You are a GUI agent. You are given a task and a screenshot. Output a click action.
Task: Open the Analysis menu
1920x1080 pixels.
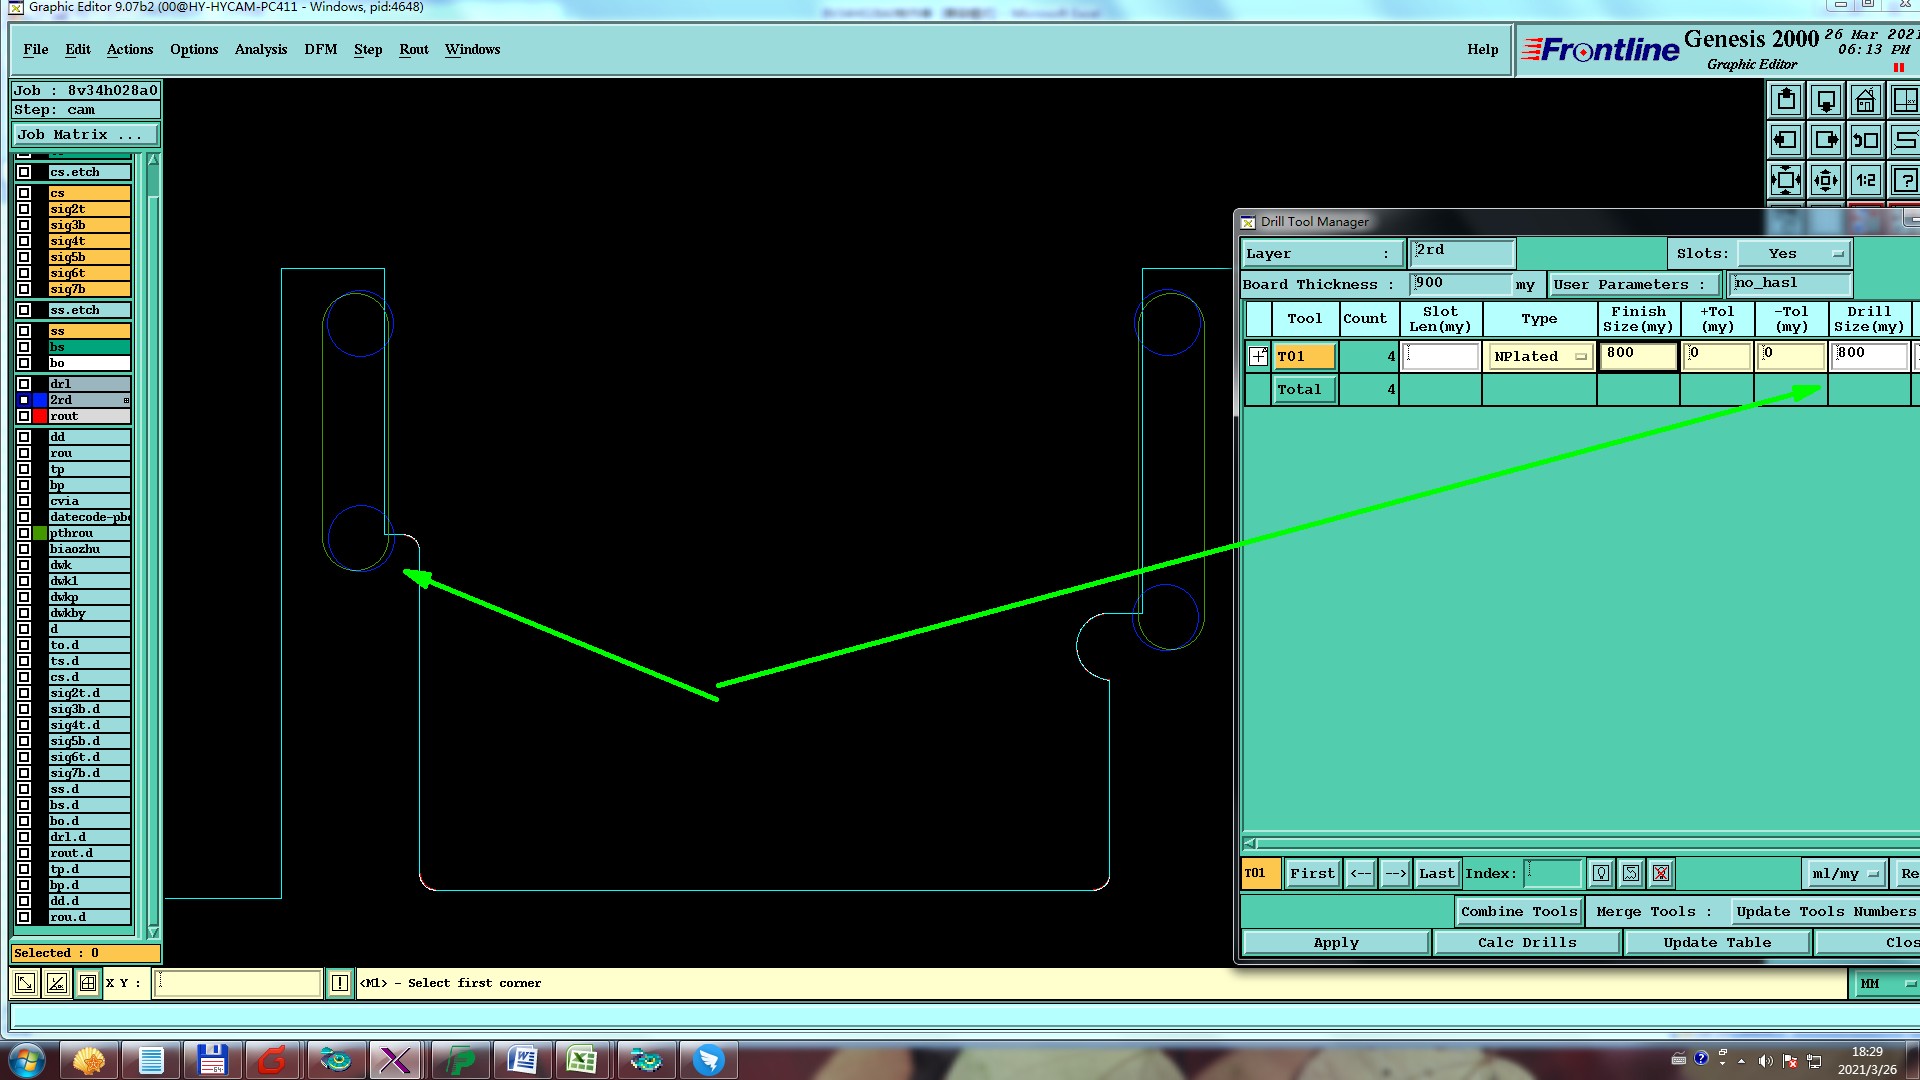pyautogui.click(x=260, y=49)
